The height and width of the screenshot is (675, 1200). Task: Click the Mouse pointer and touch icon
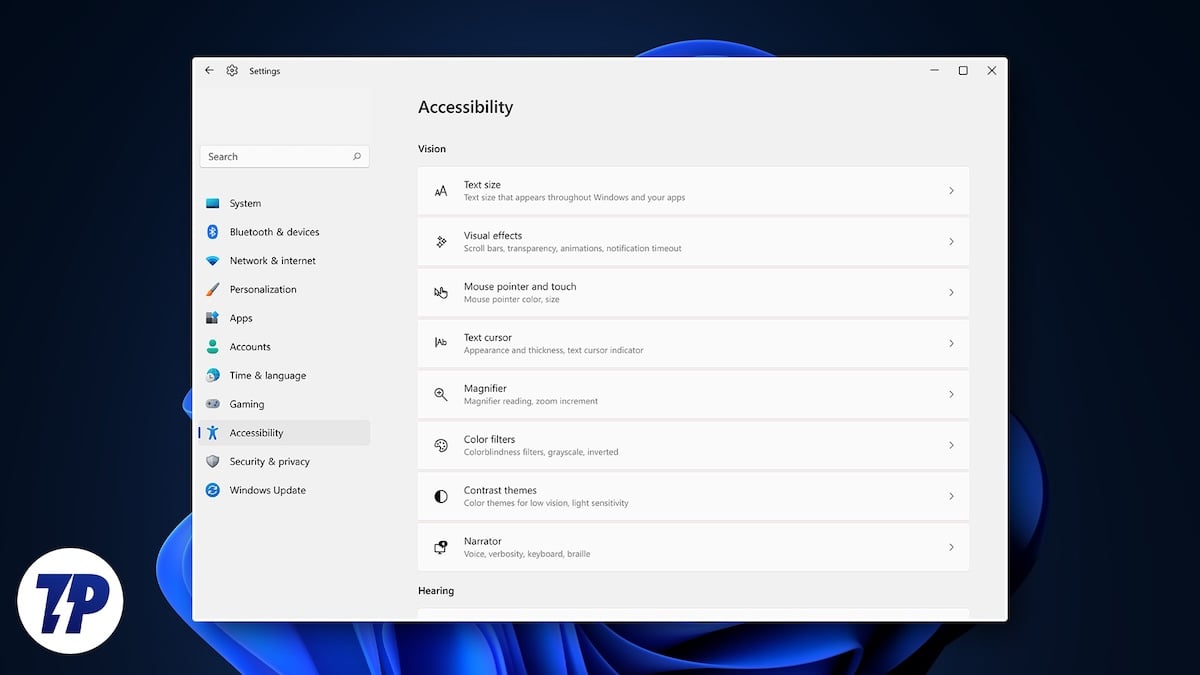point(441,292)
